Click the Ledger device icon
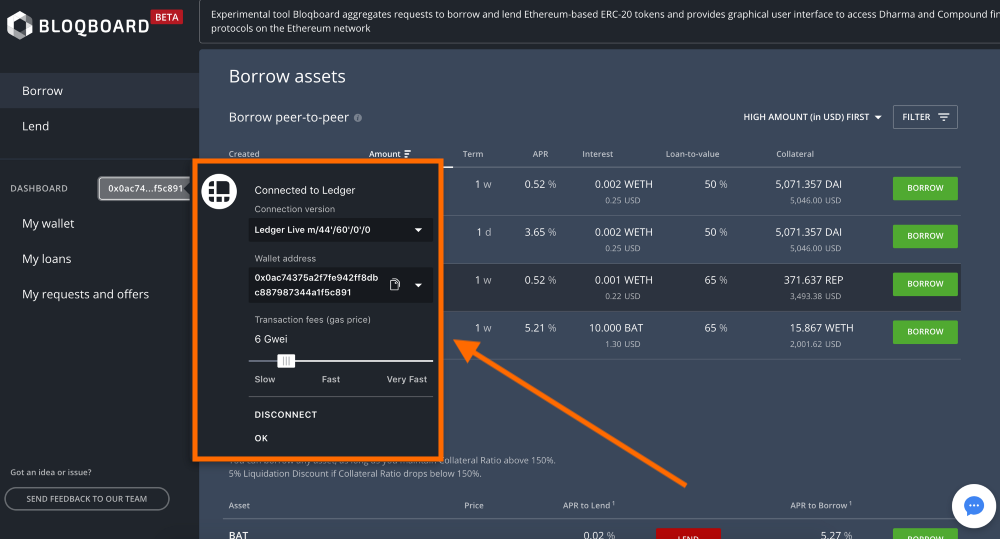This screenshot has width=1000, height=539. click(219, 191)
